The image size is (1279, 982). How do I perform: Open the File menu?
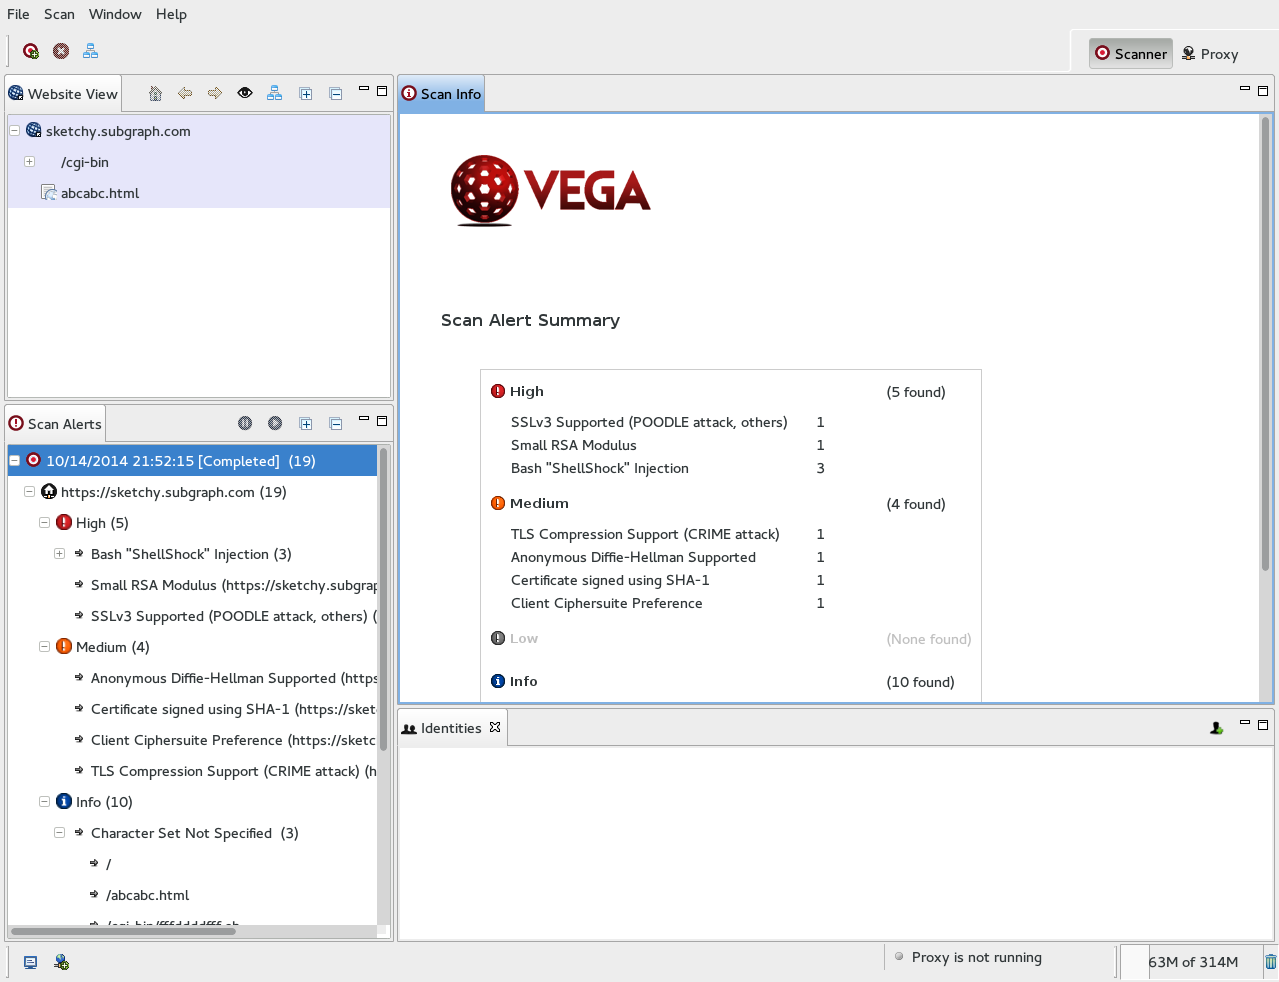18,14
